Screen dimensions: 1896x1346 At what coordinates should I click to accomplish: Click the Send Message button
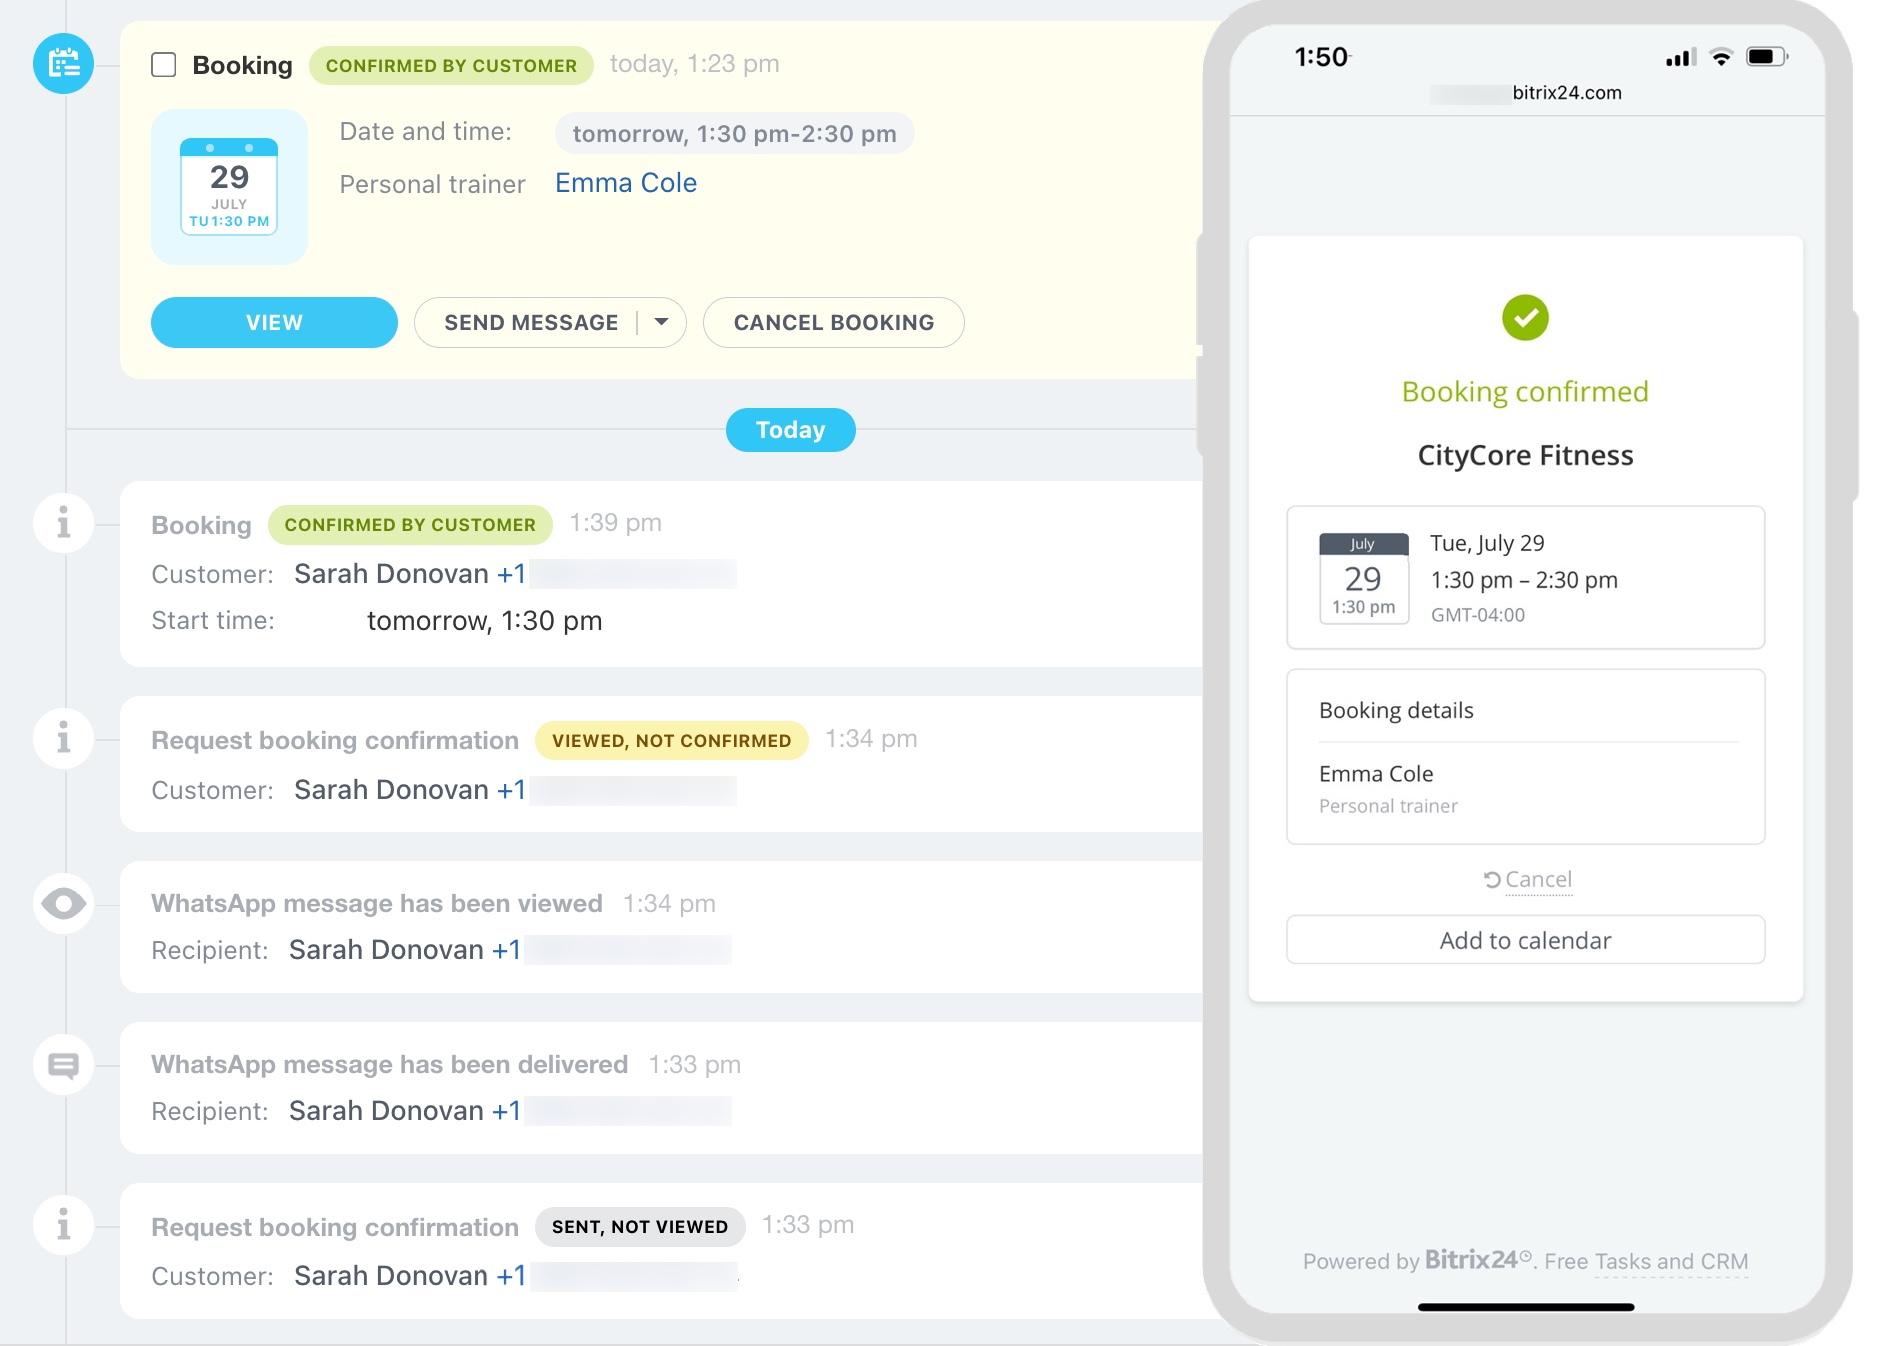530,322
